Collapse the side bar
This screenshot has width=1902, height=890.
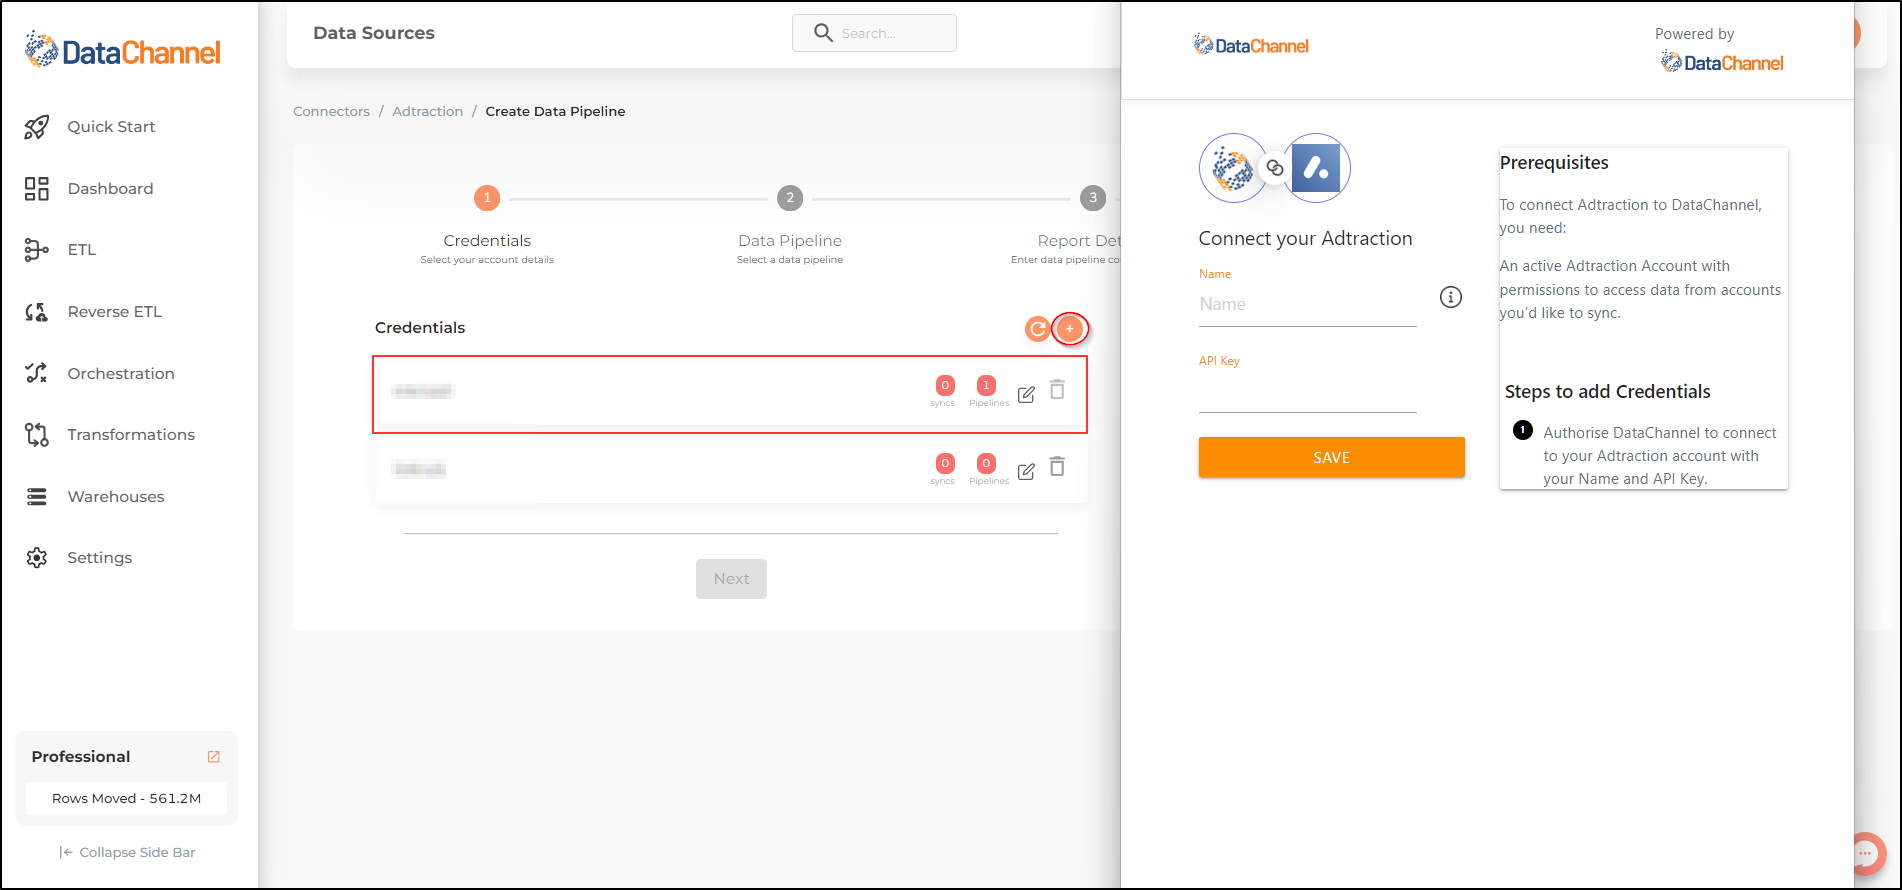click(x=127, y=852)
